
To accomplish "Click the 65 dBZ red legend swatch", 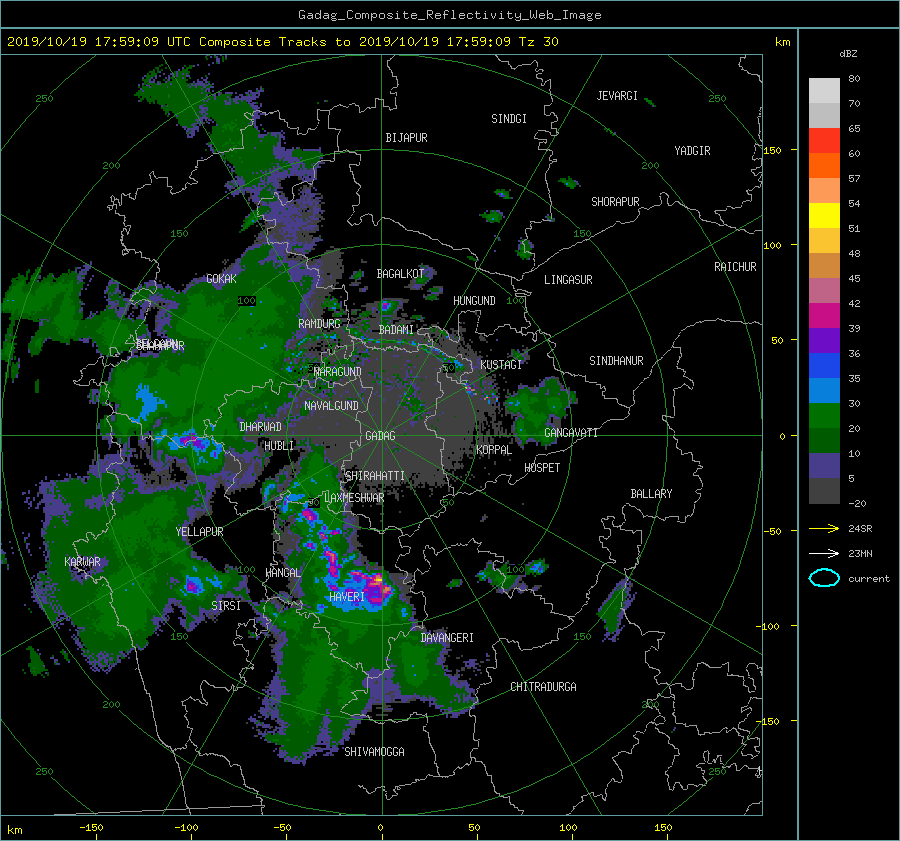I will coord(824,141).
